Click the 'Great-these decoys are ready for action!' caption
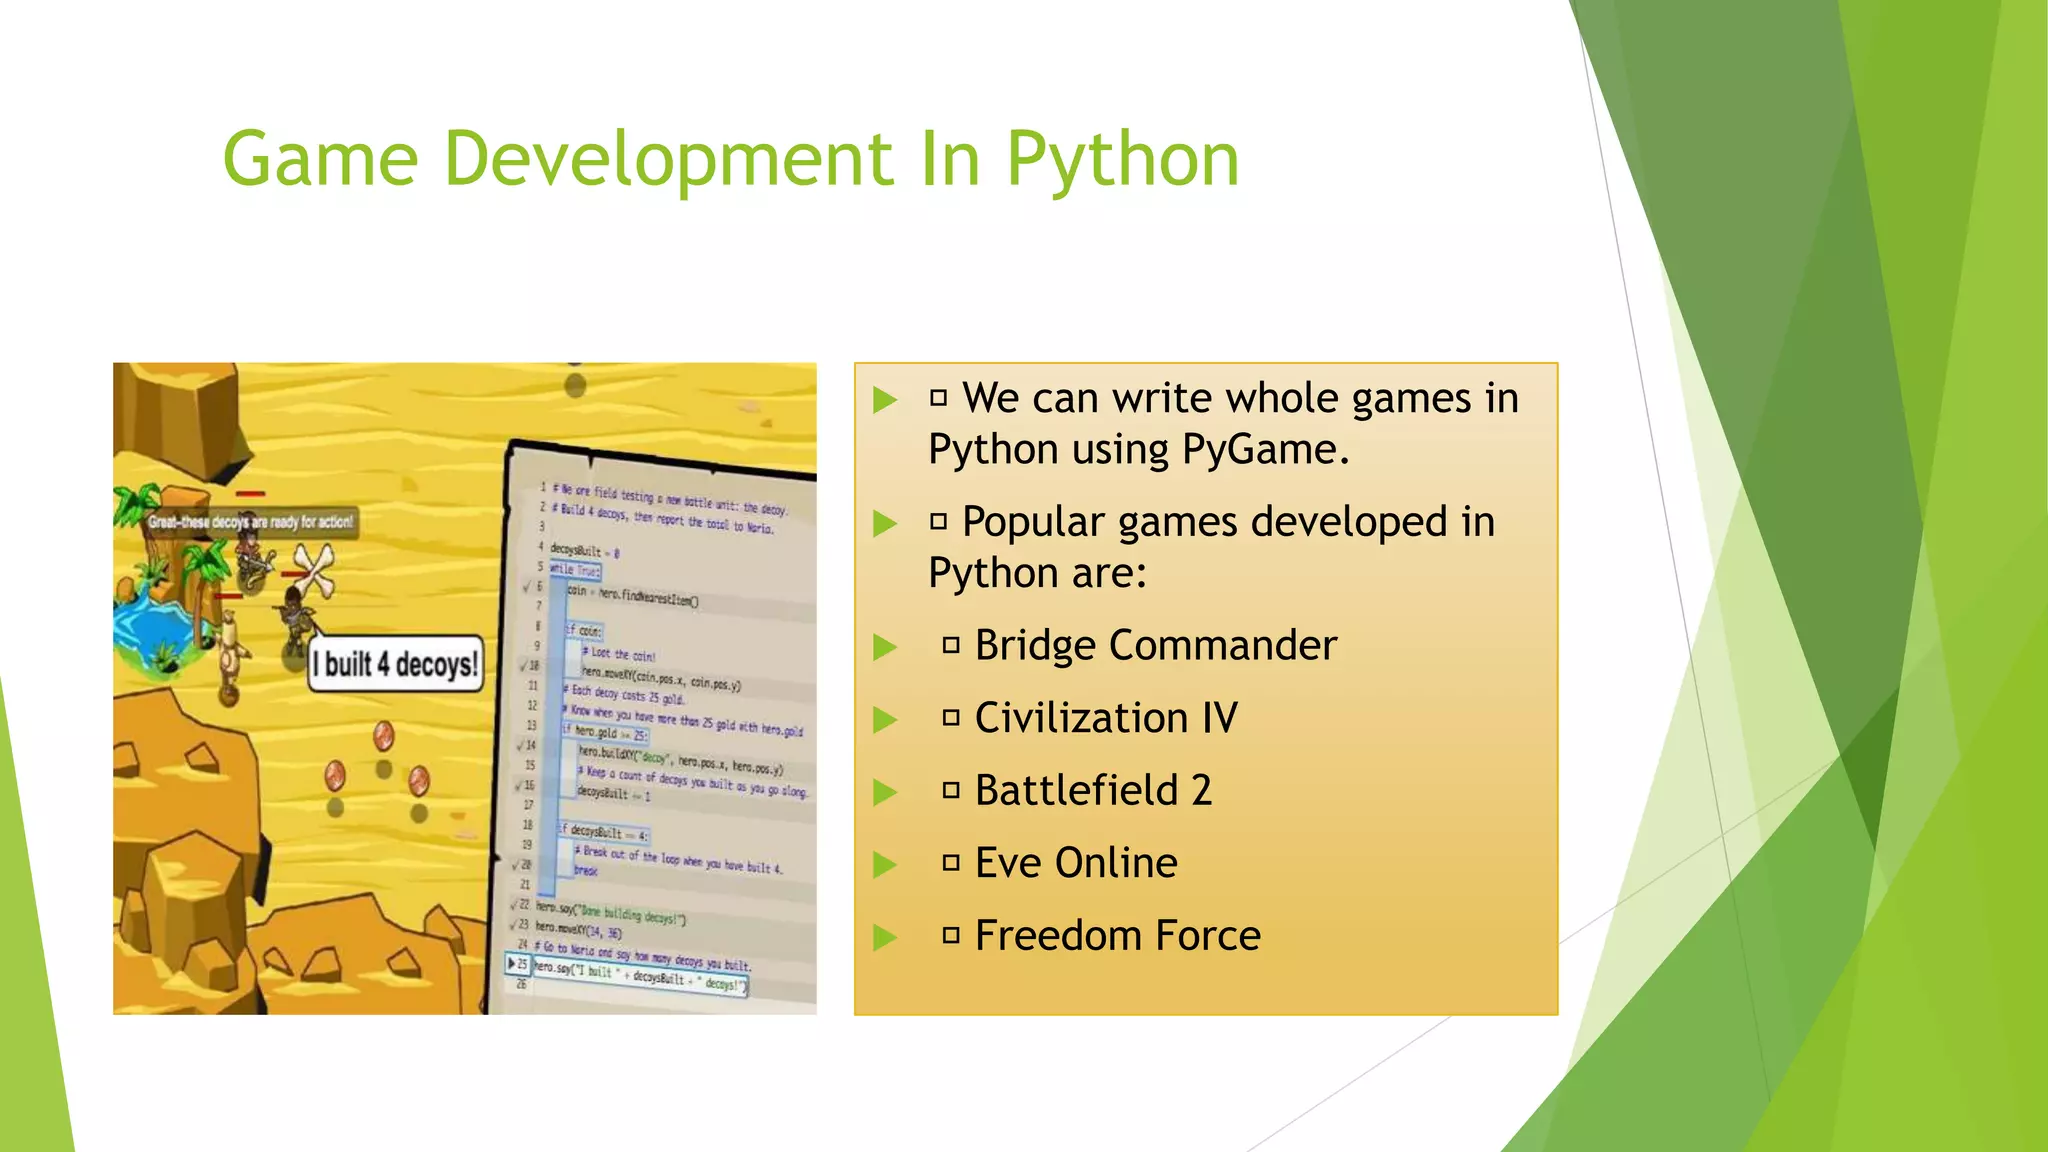Viewport: 2048px width, 1152px height. pyautogui.click(x=250, y=522)
